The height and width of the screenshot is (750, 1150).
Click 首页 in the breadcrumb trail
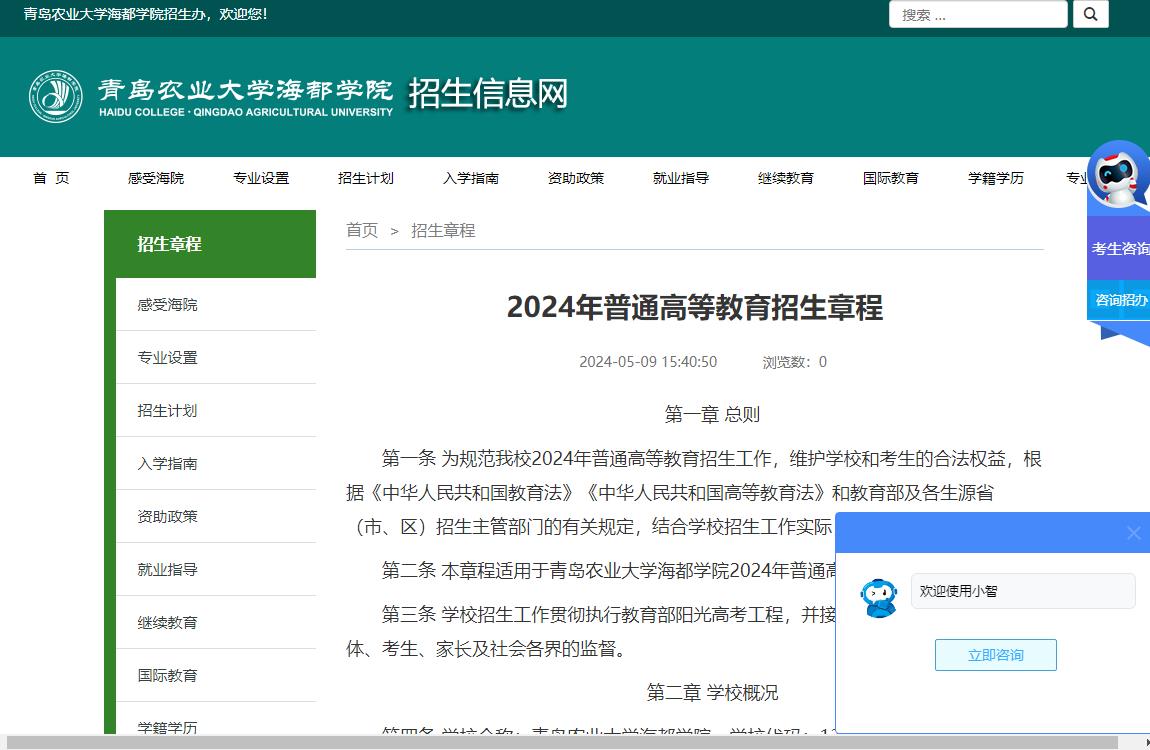[x=361, y=230]
